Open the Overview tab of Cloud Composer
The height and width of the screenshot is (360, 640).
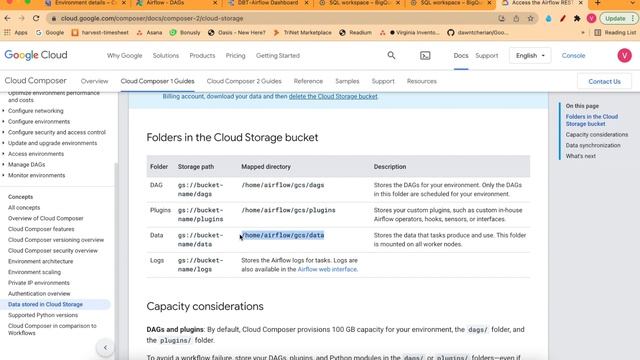tap(94, 81)
